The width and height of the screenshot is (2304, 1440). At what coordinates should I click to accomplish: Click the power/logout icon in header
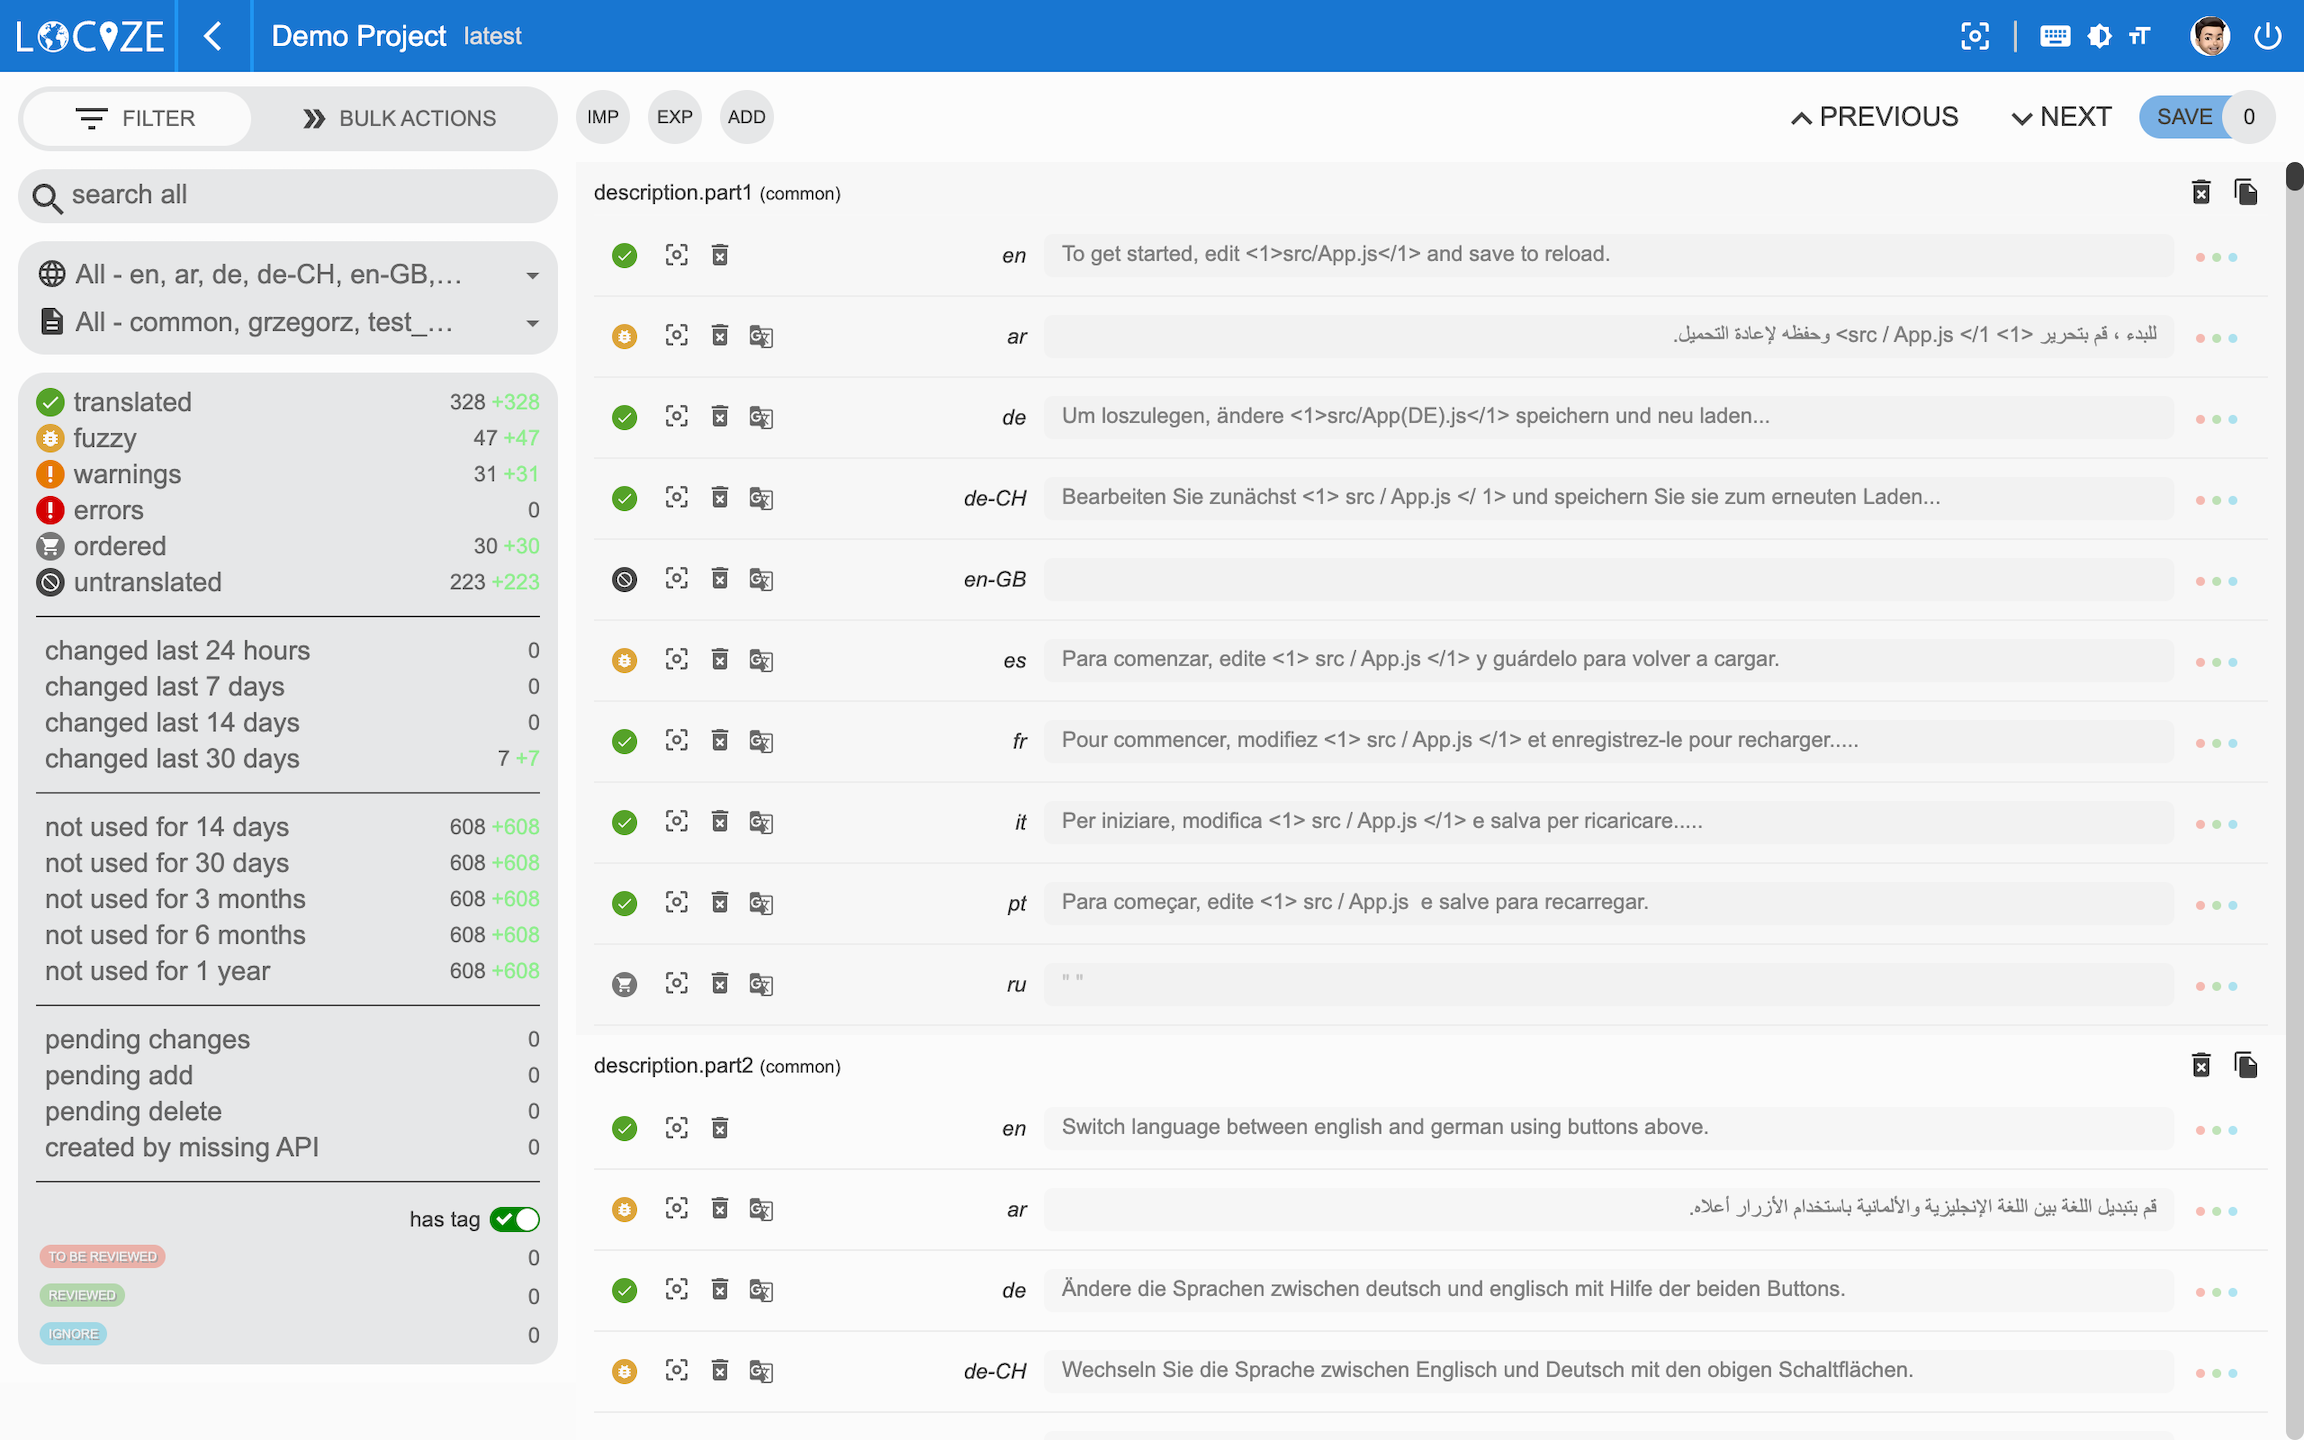(2267, 37)
